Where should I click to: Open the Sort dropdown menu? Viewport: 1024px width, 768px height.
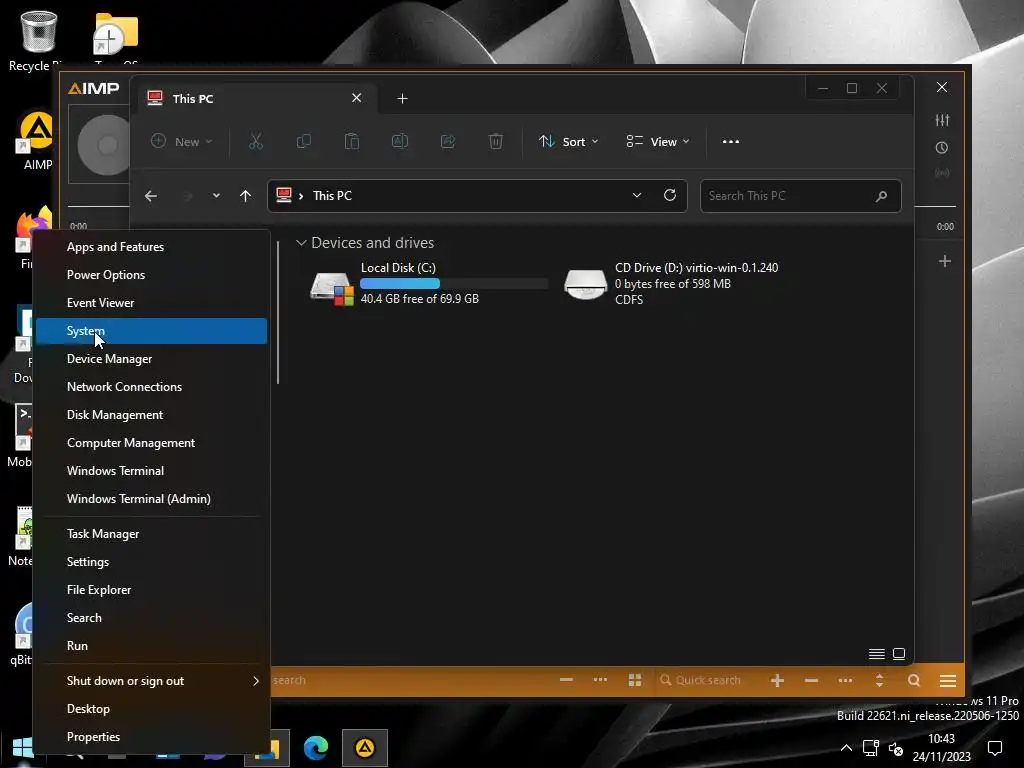click(568, 142)
